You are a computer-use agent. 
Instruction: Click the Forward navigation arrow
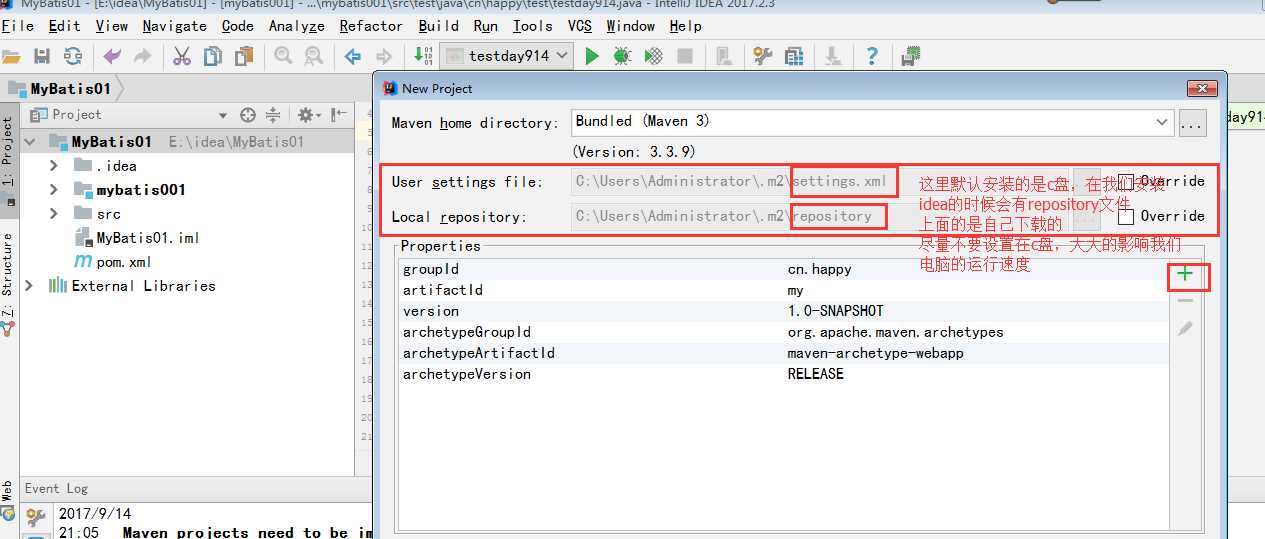382,56
